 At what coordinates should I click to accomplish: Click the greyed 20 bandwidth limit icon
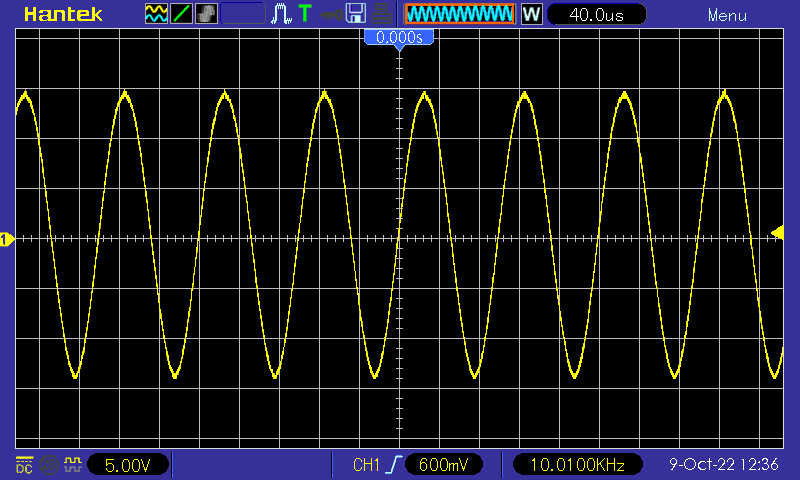pos(48,465)
